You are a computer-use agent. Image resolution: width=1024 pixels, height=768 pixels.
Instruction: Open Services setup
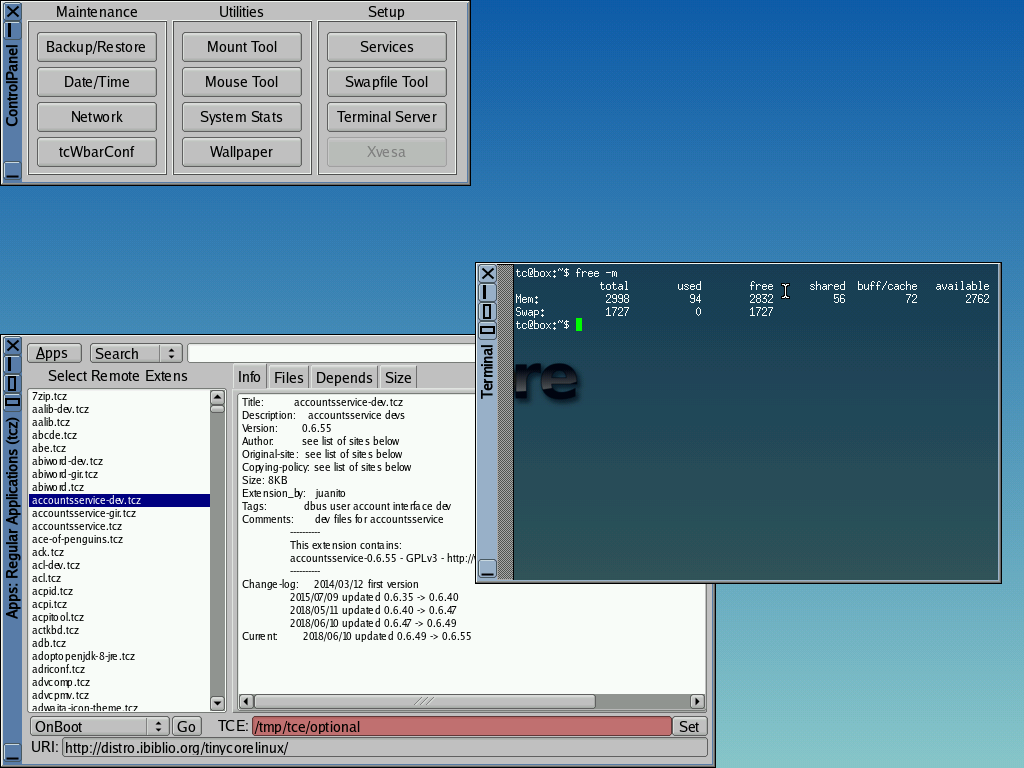coord(387,47)
